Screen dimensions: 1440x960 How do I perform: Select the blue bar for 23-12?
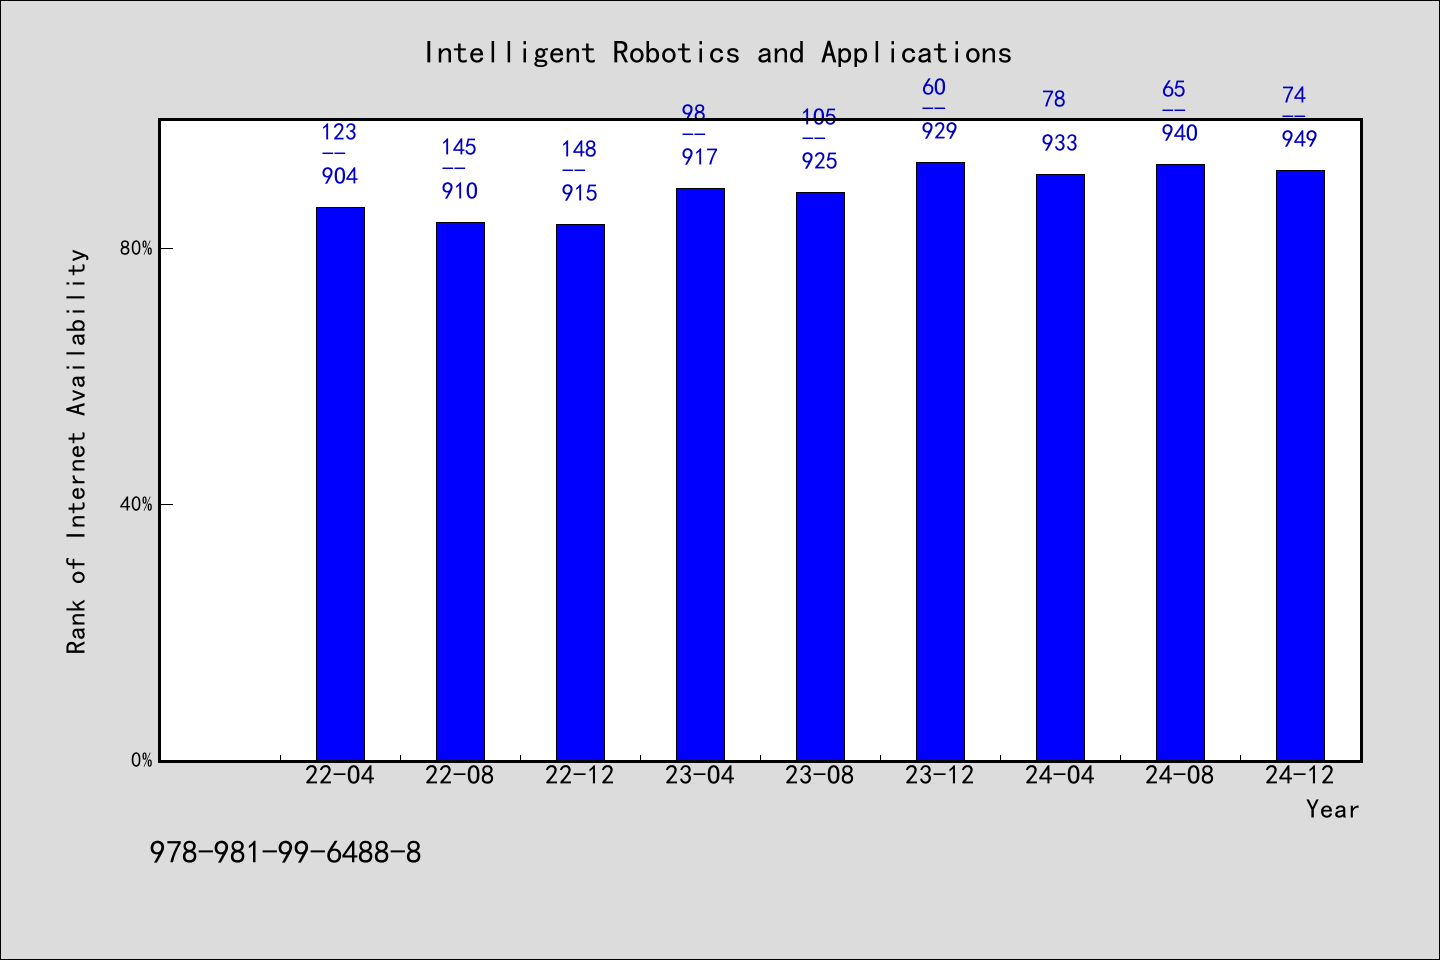(940, 461)
